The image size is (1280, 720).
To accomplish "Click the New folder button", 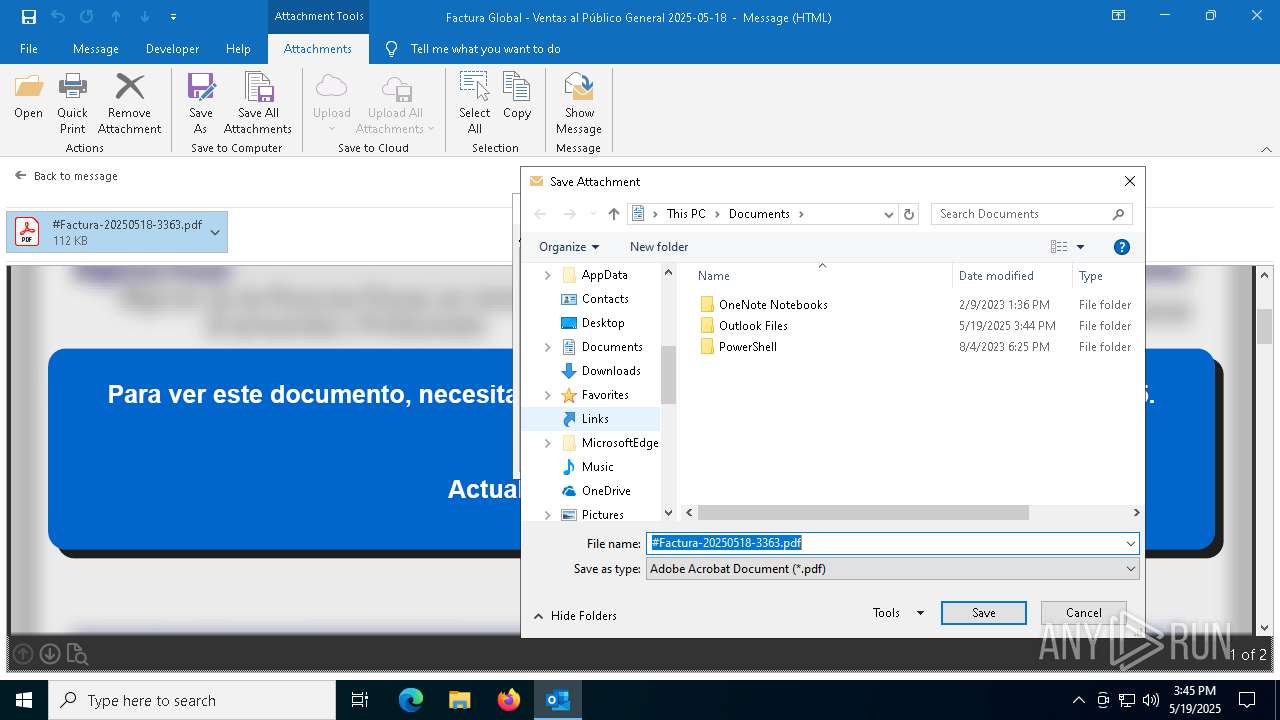I will click(659, 247).
